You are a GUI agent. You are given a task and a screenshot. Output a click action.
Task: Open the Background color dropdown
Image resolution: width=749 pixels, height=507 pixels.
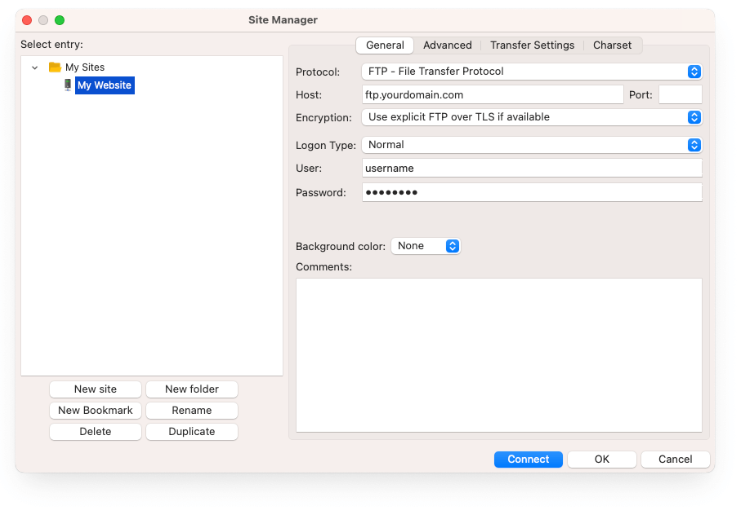tap(426, 246)
